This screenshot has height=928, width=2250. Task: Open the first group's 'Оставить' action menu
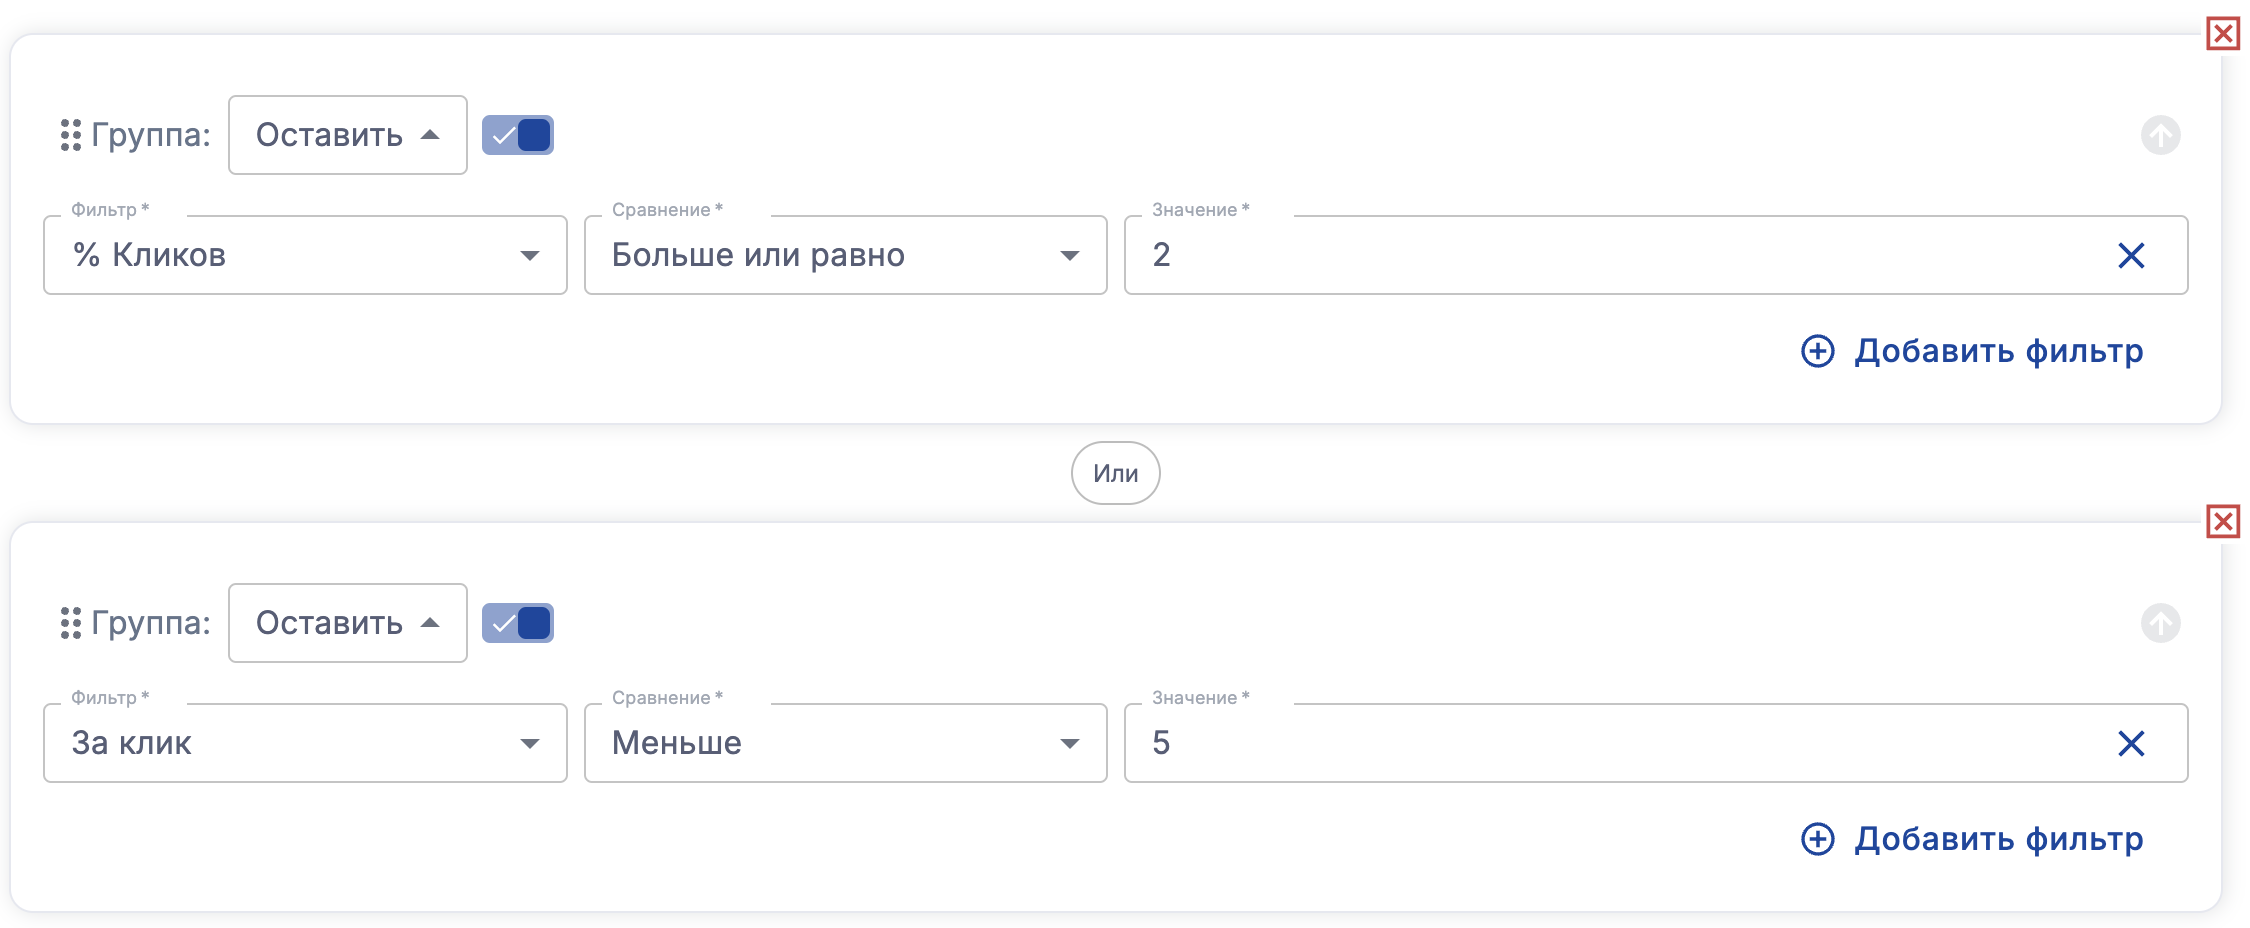click(x=347, y=135)
